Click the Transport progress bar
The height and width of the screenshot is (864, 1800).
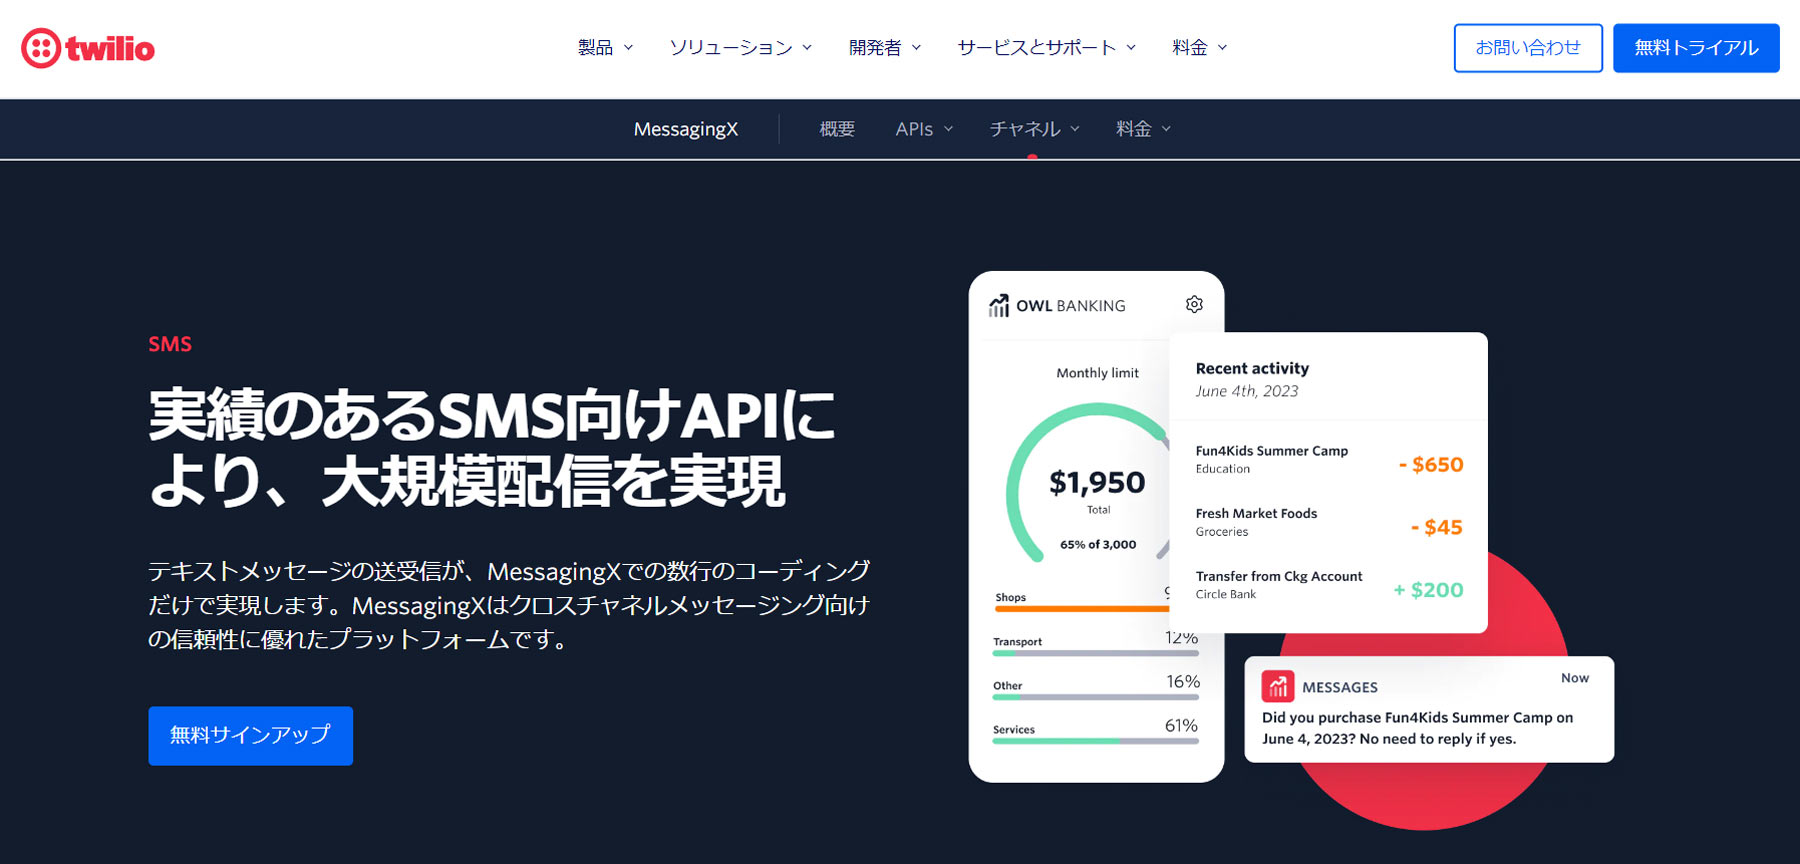click(1095, 653)
